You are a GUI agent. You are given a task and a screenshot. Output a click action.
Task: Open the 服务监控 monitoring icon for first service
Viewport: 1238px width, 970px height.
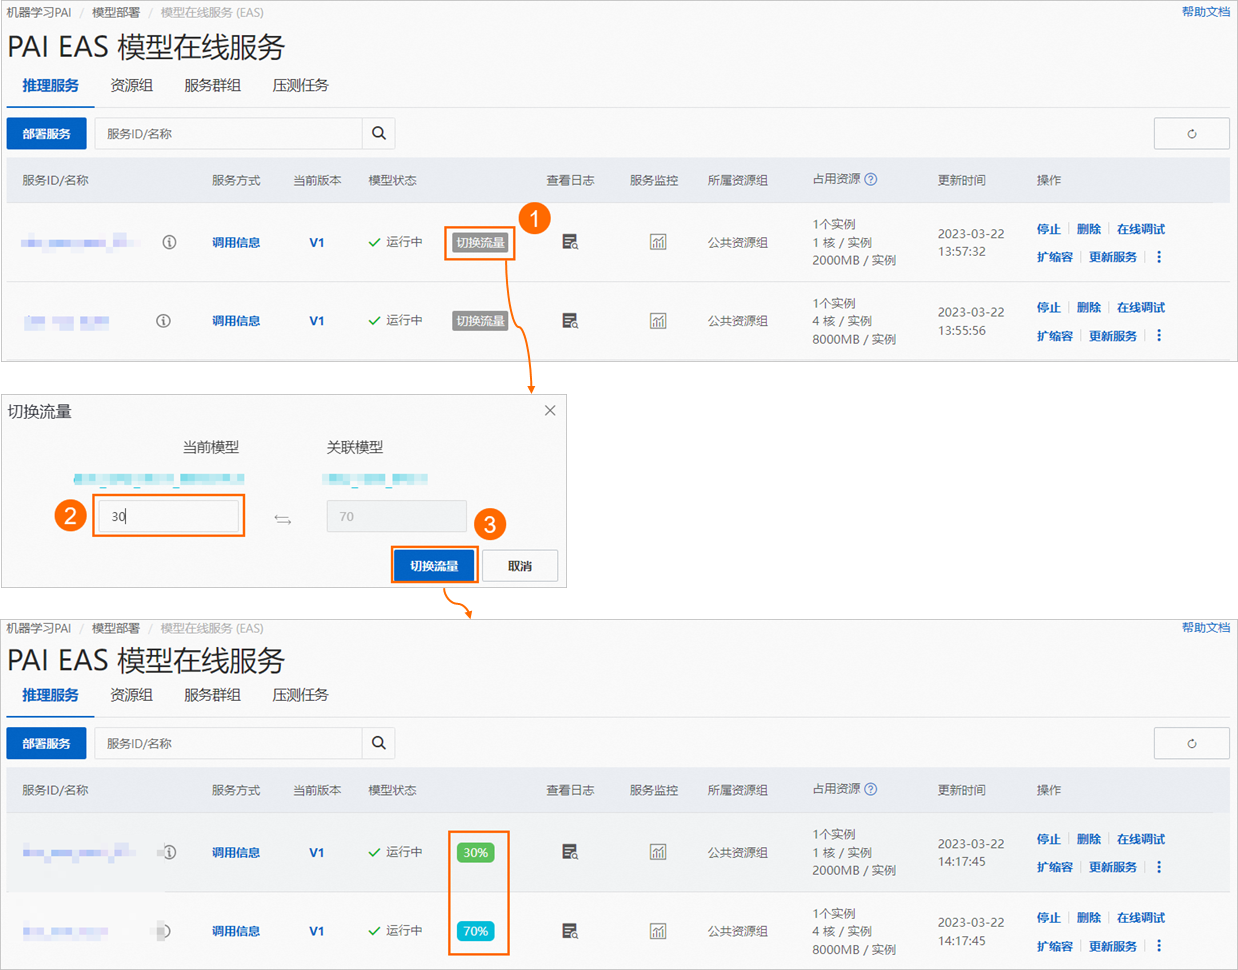(658, 241)
